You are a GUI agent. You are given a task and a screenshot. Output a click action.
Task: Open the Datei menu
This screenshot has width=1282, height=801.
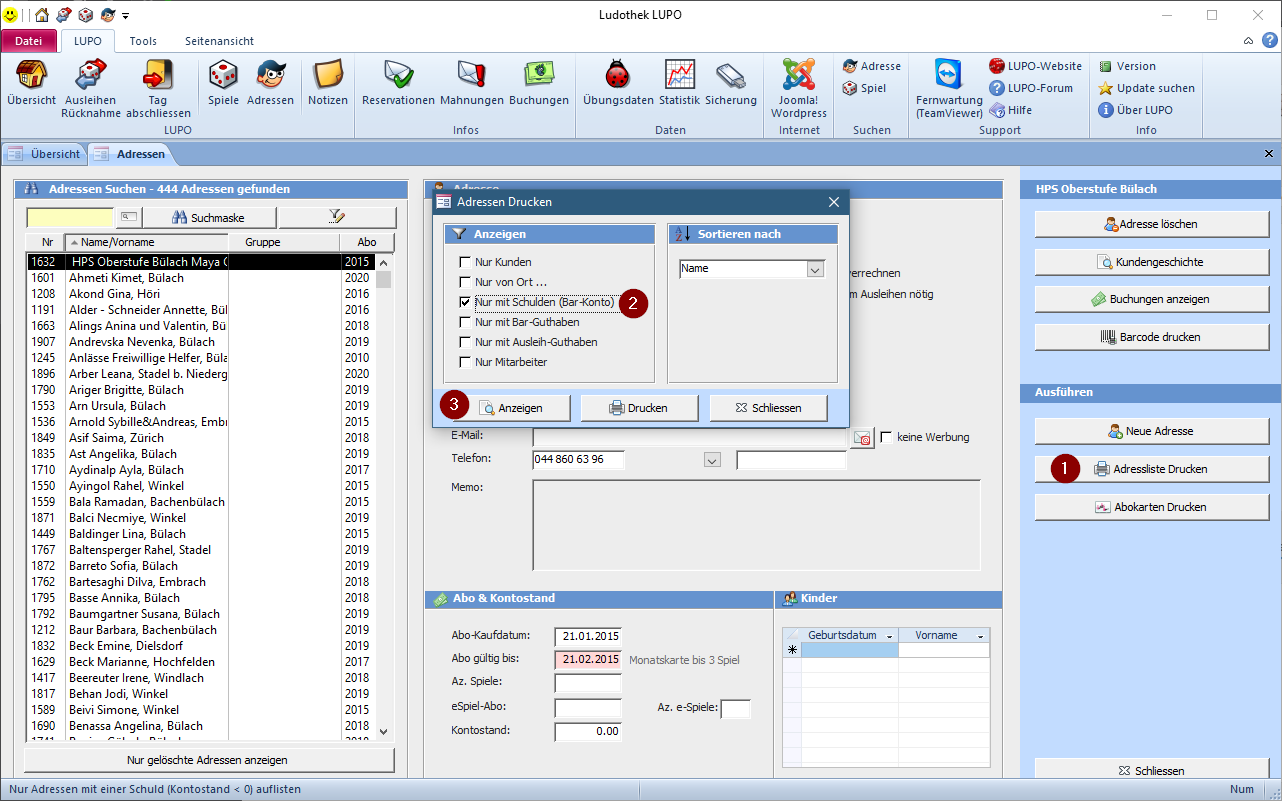(x=30, y=41)
